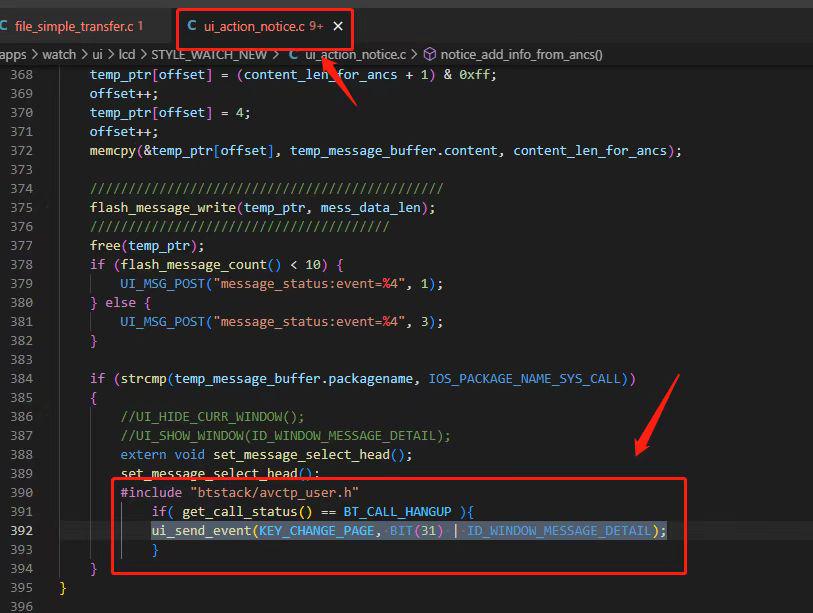The height and width of the screenshot is (613, 813).
Task: Open the STYLE_WATCH_NEW breadcrumb folder
Action: pyautogui.click(x=209, y=54)
